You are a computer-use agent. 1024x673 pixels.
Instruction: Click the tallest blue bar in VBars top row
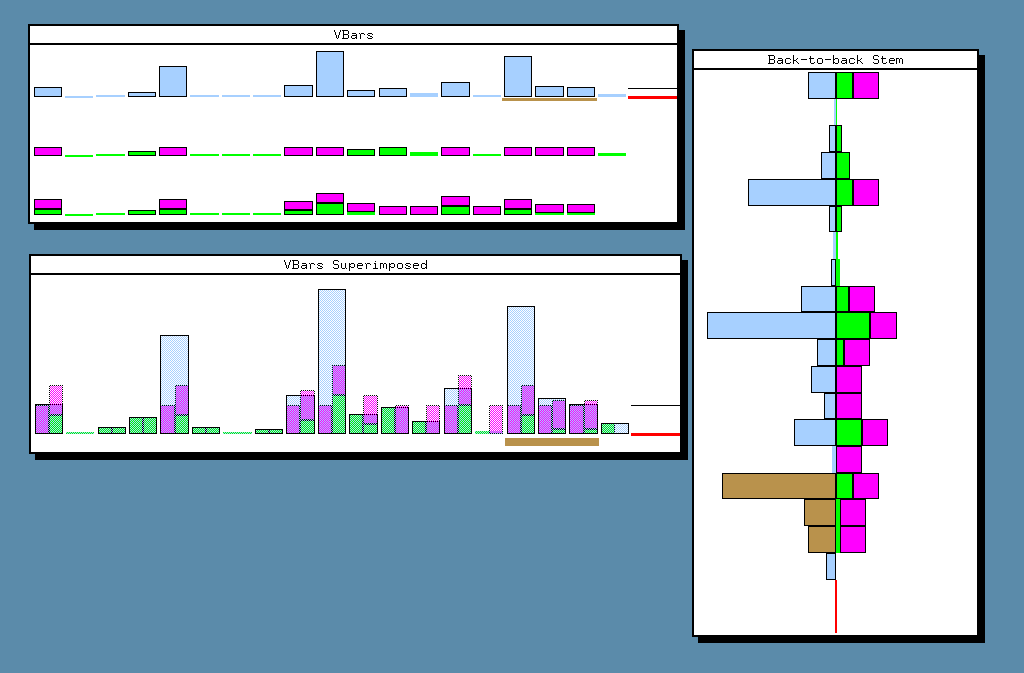330,74
